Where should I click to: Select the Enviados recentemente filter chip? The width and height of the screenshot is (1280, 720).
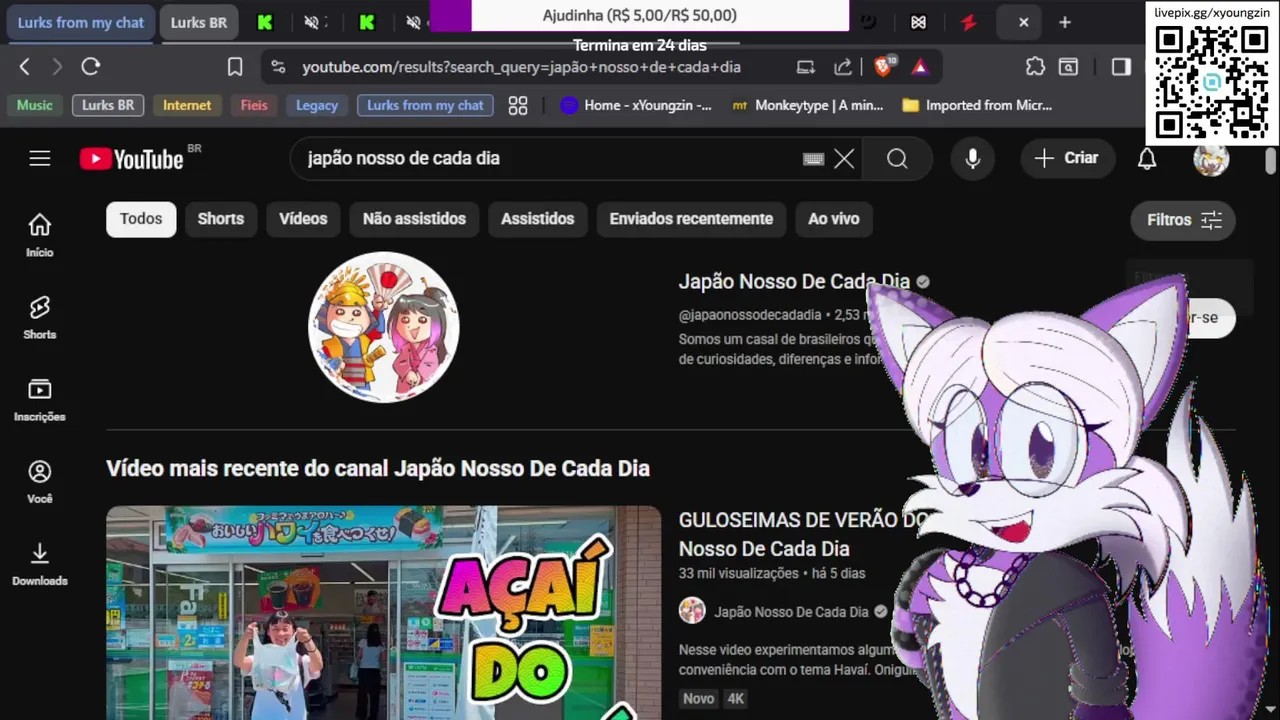691,219
